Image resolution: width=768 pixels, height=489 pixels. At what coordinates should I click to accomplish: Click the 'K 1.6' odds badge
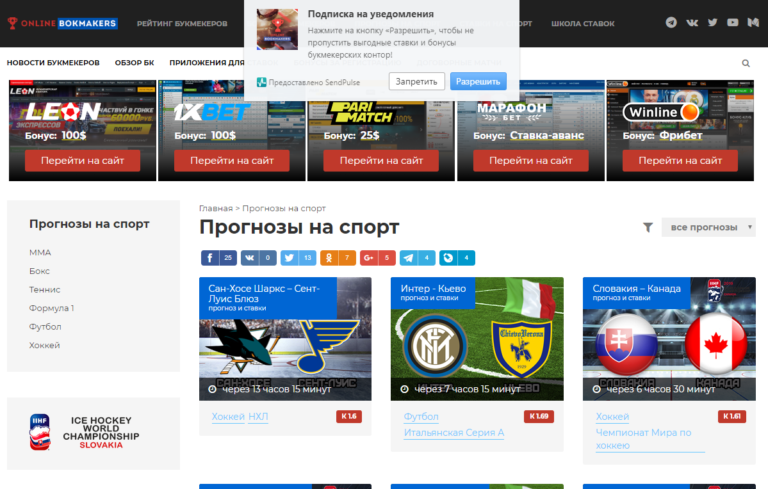(349, 416)
